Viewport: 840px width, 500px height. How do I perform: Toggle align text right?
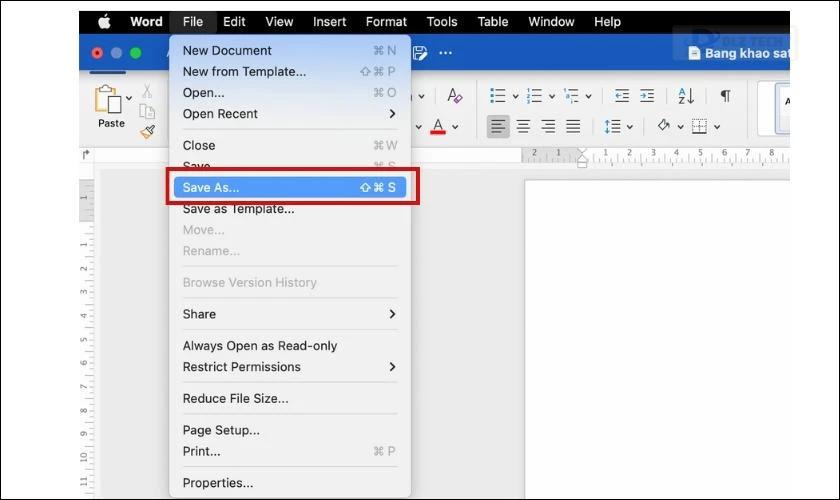tap(548, 127)
